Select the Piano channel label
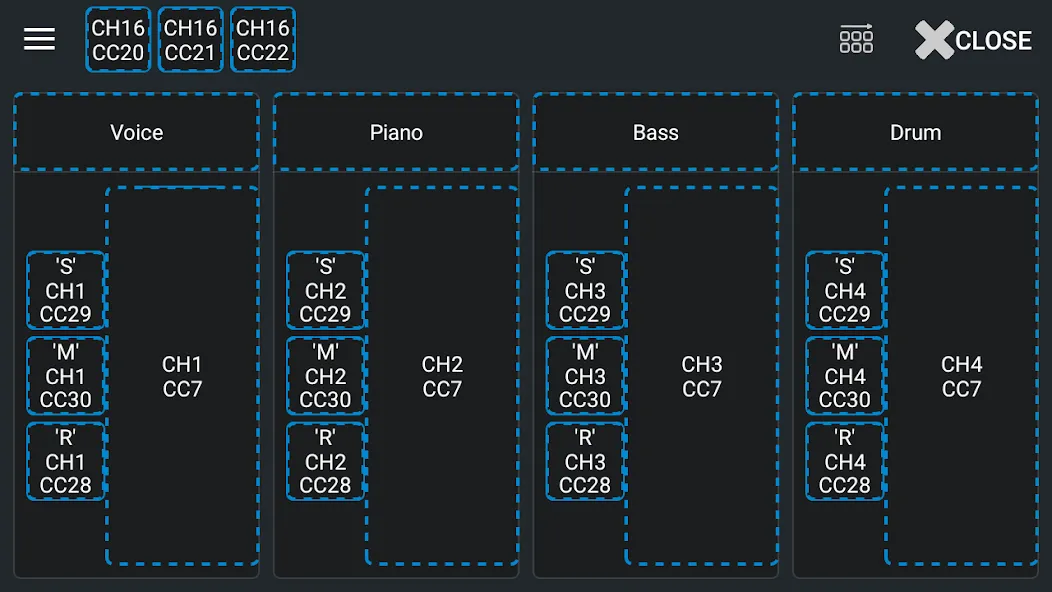1052x592 pixels. [397, 132]
